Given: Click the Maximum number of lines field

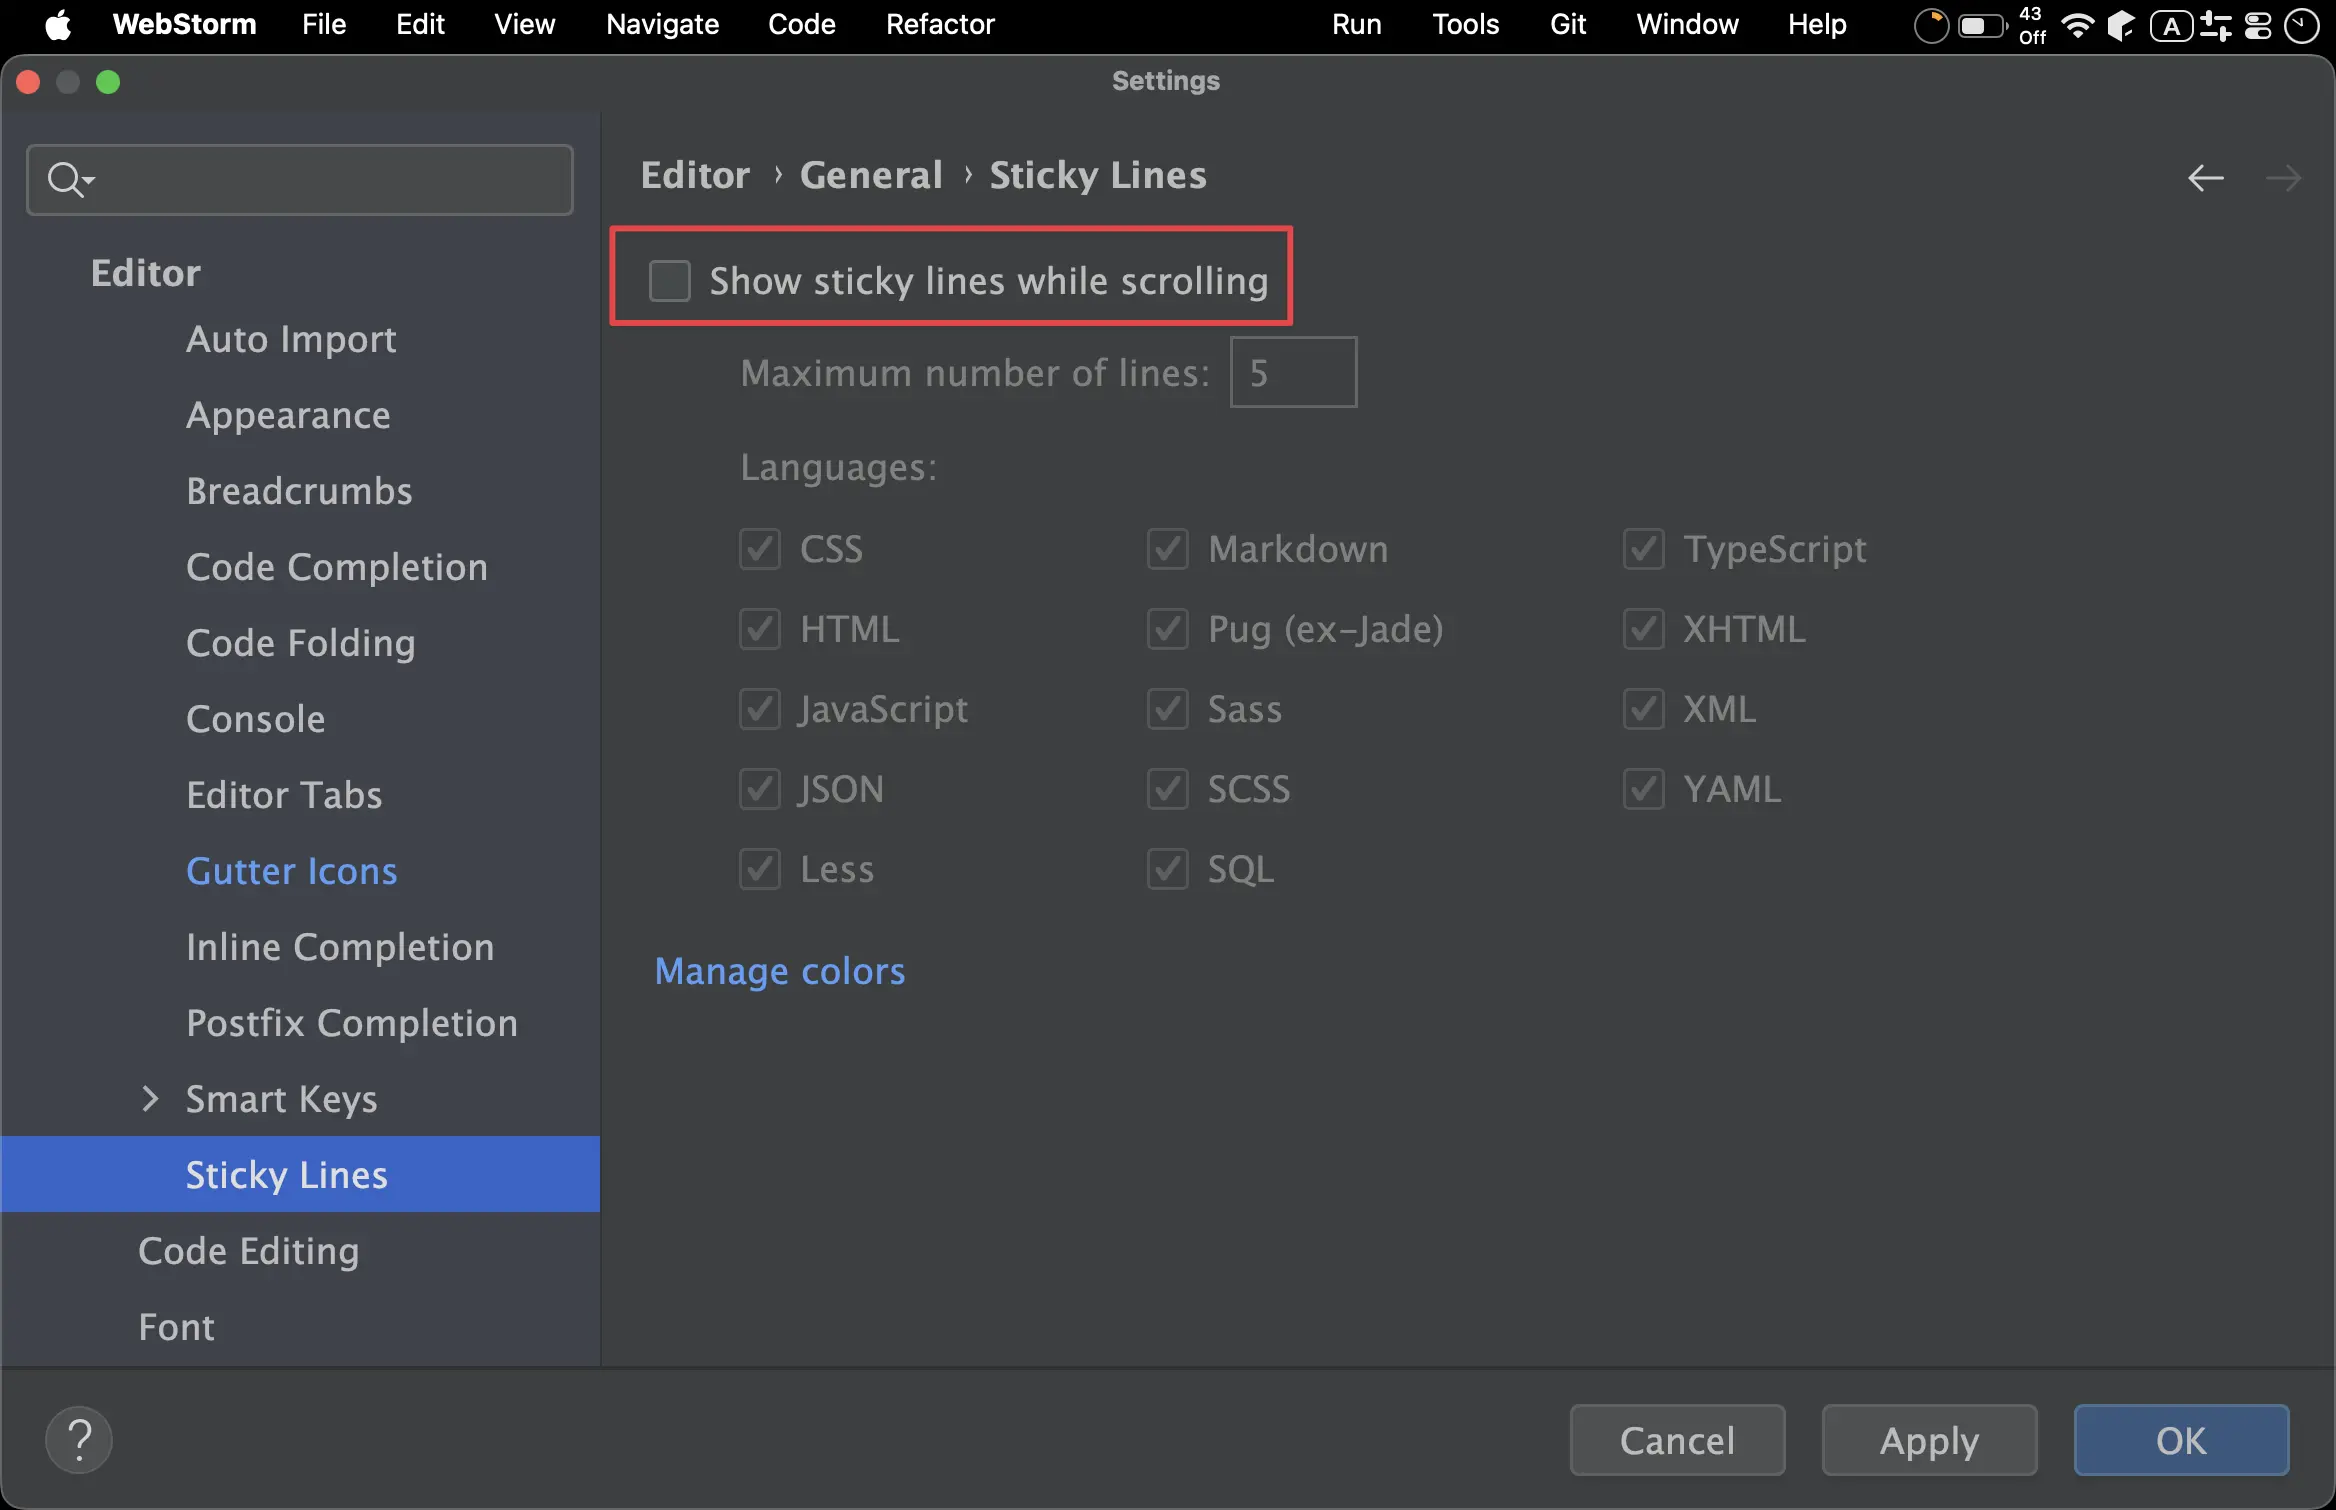Looking at the screenshot, I should [1293, 373].
